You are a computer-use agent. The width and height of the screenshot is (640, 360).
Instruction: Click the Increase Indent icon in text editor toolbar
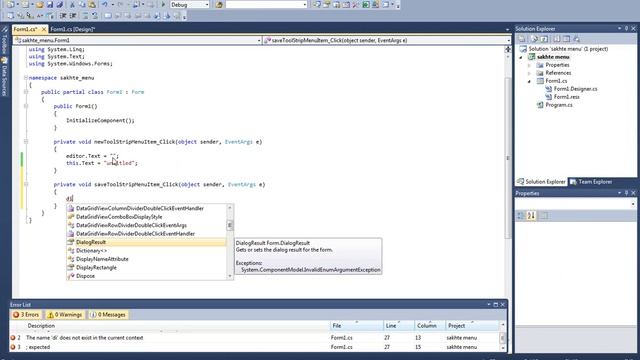[73, 16]
